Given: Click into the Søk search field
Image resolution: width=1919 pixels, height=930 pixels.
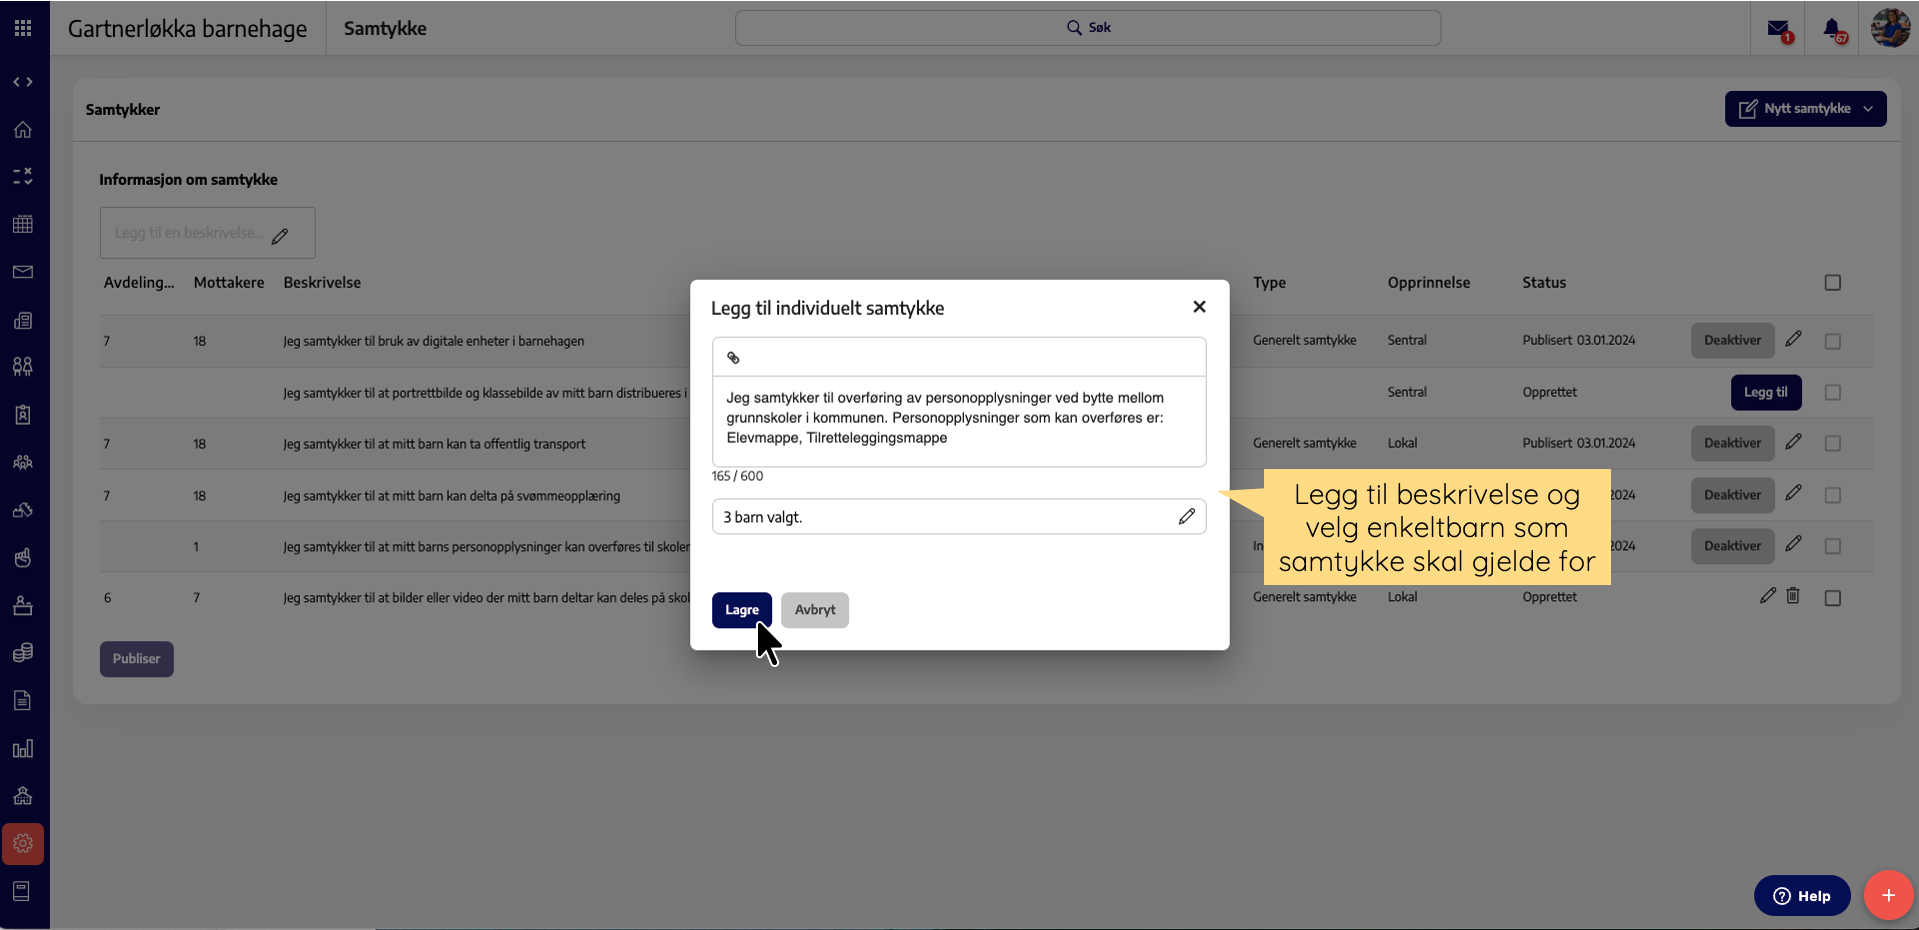Looking at the screenshot, I should pos(1088,28).
